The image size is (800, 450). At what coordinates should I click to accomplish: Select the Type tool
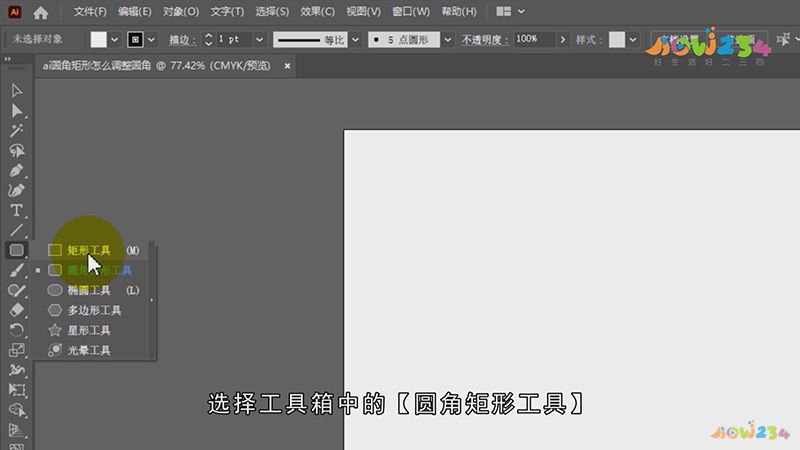tap(16, 210)
